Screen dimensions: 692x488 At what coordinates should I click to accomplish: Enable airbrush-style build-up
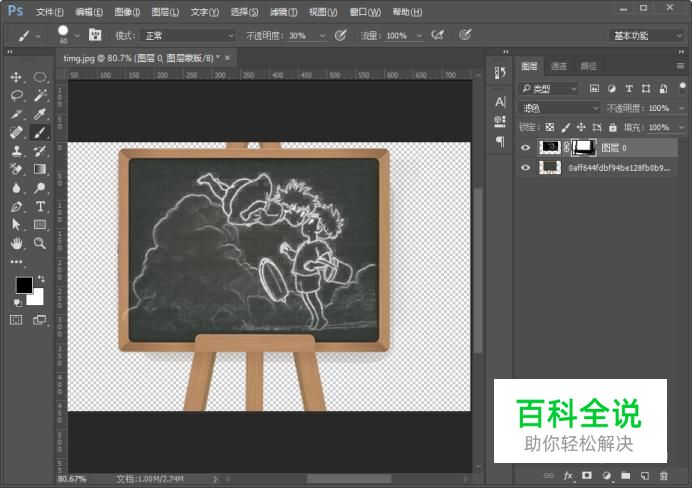tap(438, 35)
